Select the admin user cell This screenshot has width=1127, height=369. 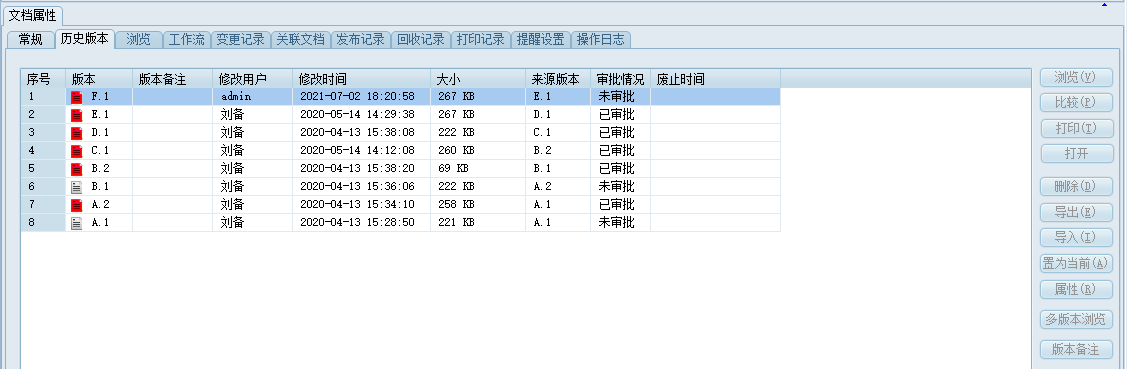click(x=252, y=96)
